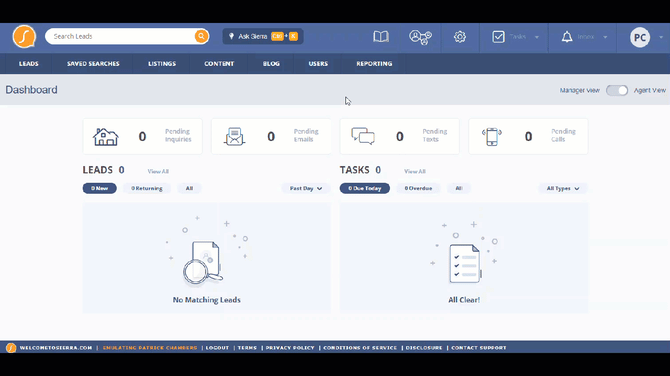Screen dimensions: 670x376
Task: Click the Sierra orange logo icon
Action: pos(24,36)
